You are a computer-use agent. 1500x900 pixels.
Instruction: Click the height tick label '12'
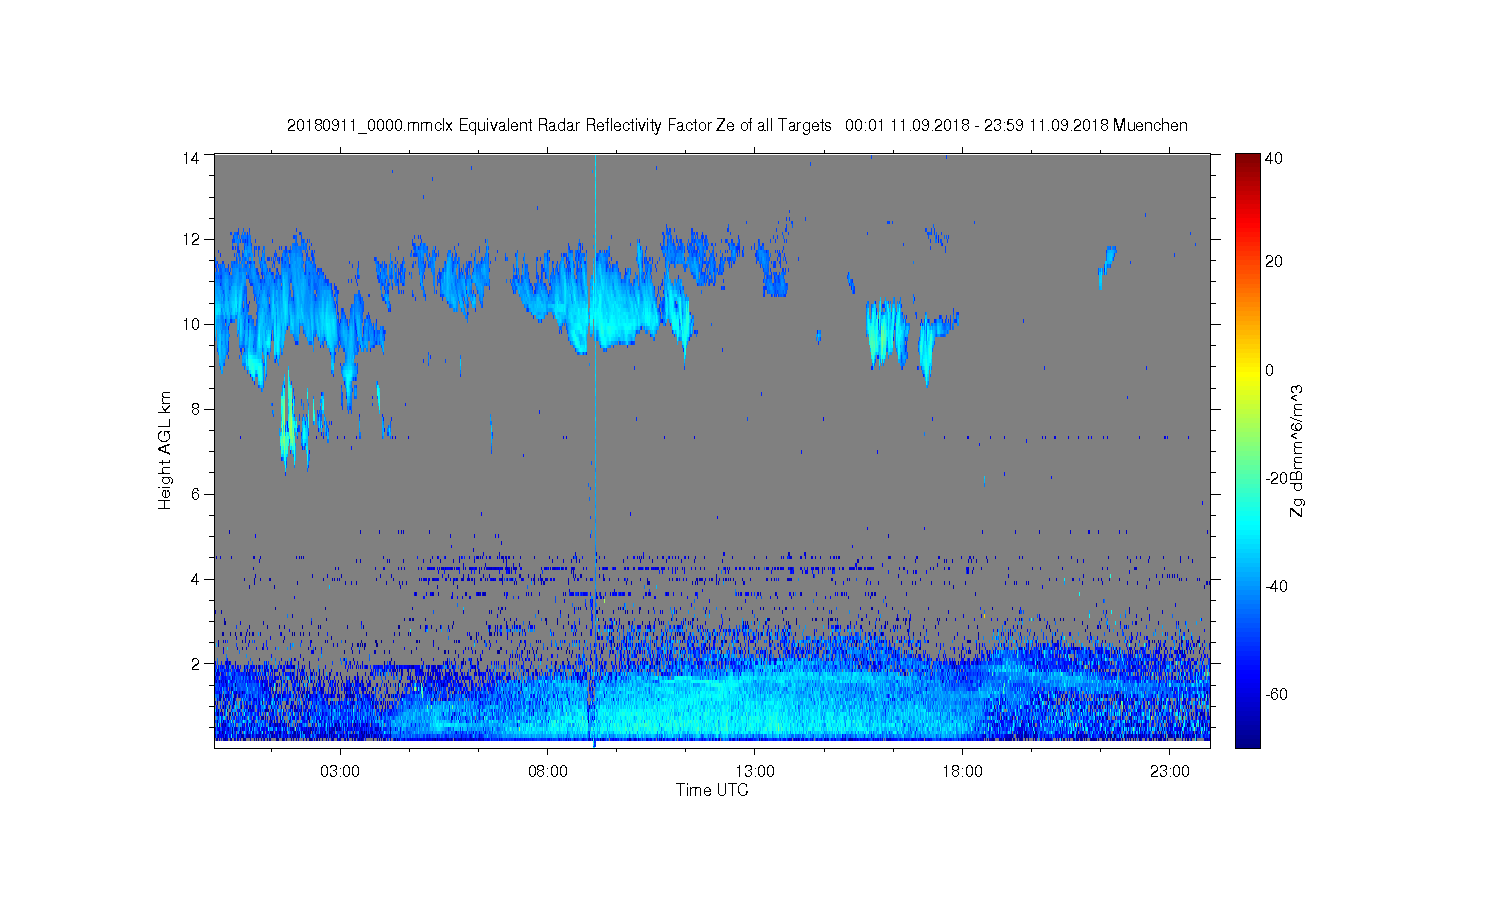coord(191,239)
